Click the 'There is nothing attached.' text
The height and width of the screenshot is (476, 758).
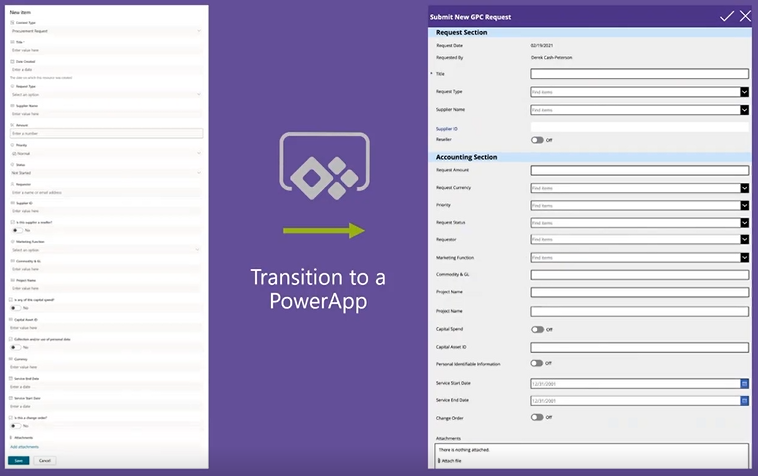[x=464, y=449]
